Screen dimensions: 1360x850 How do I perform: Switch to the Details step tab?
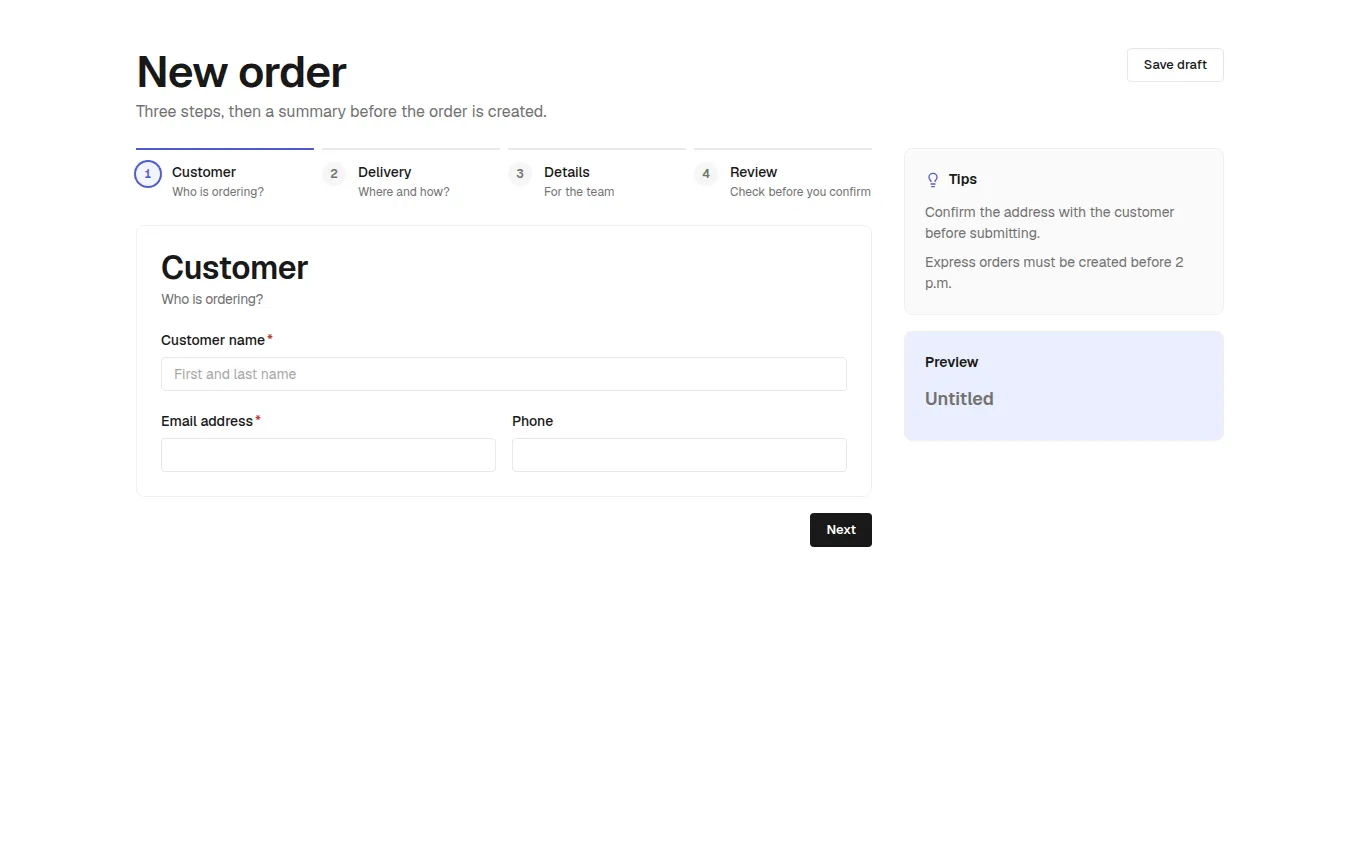tap(597, 178)
